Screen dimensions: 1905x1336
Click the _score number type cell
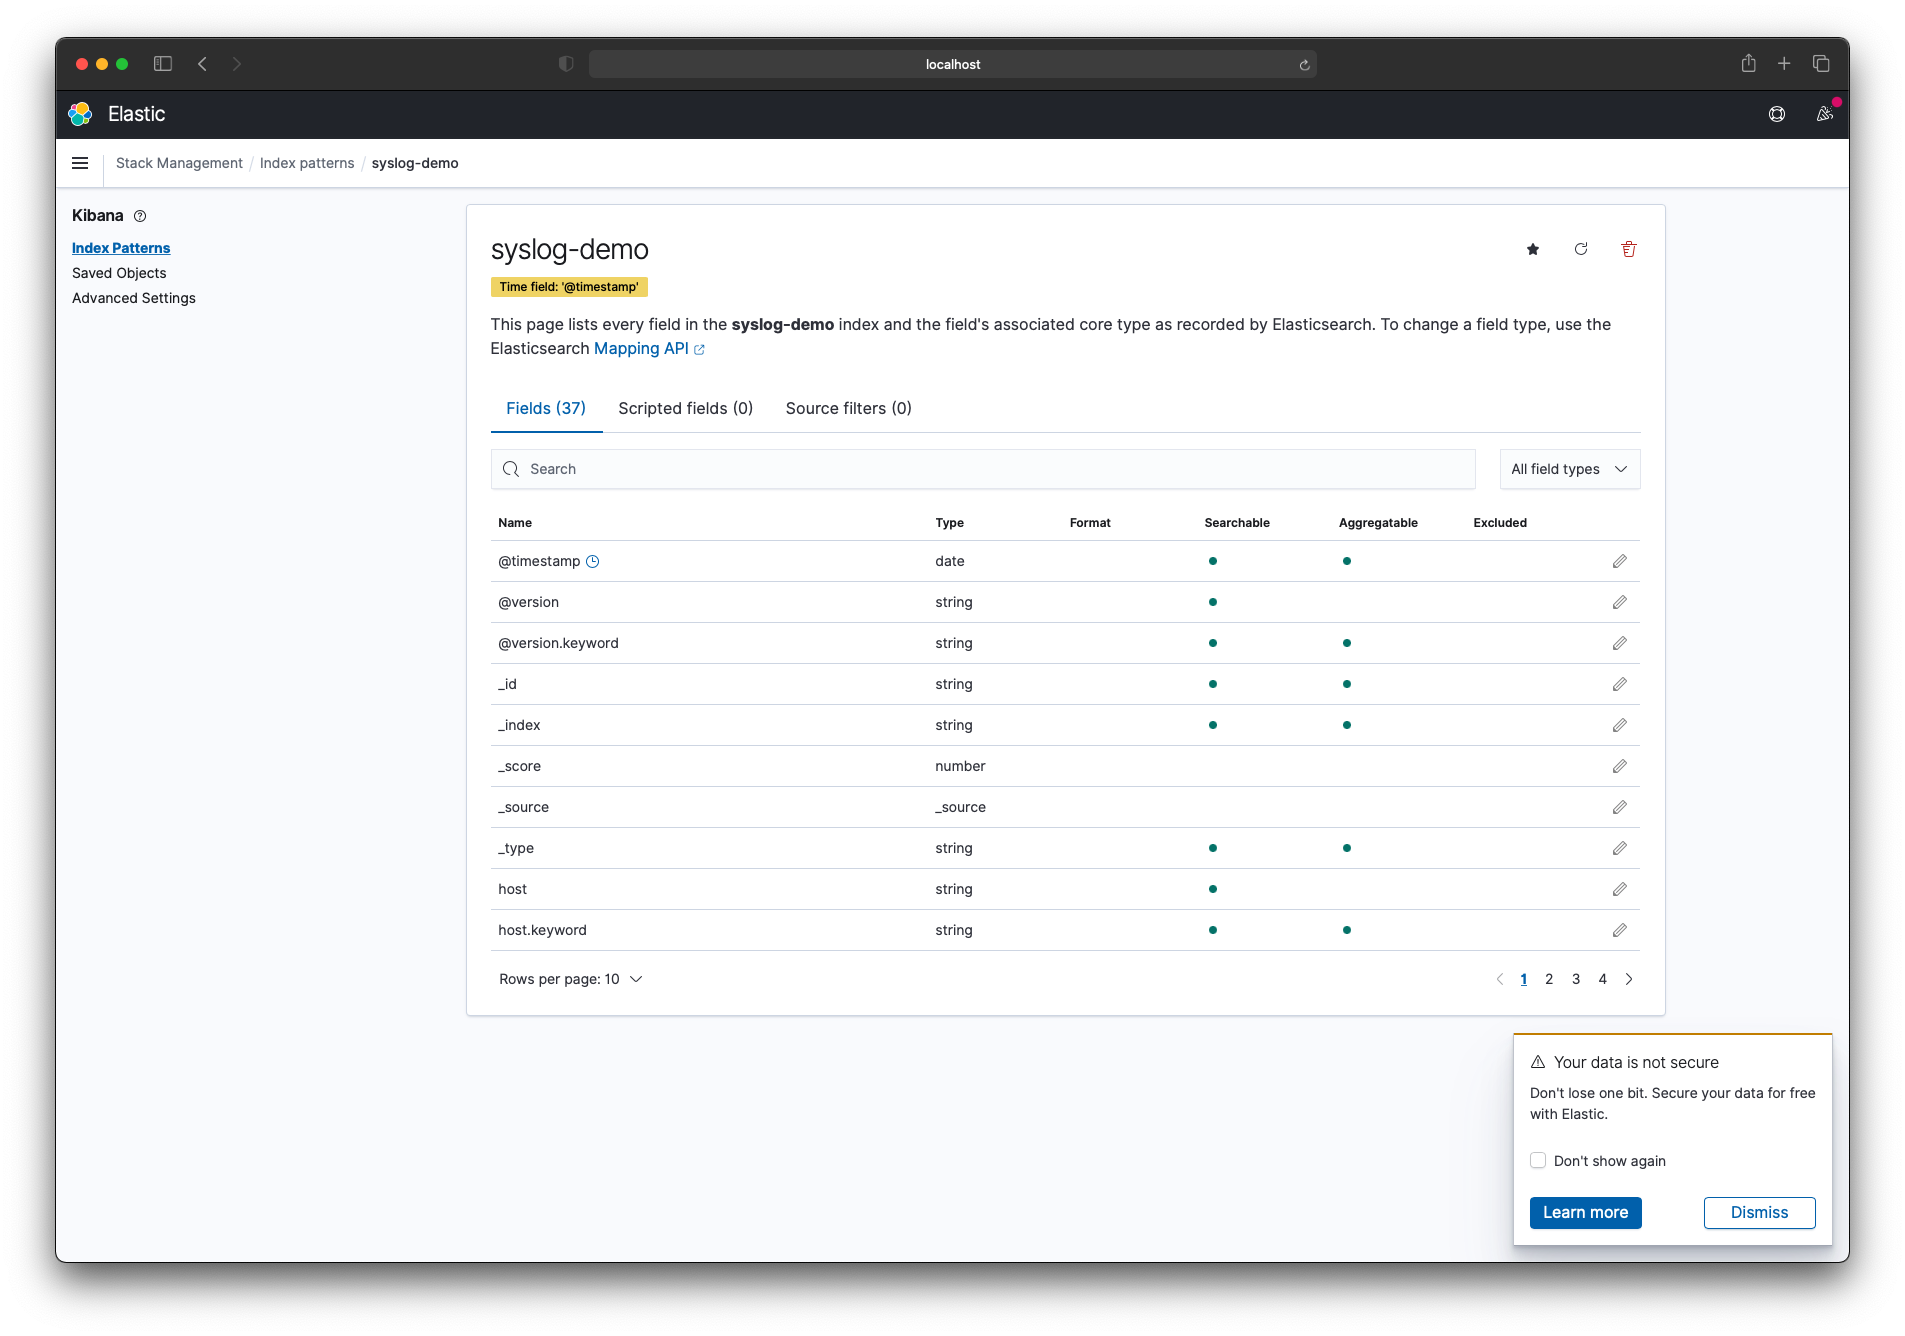960,766
